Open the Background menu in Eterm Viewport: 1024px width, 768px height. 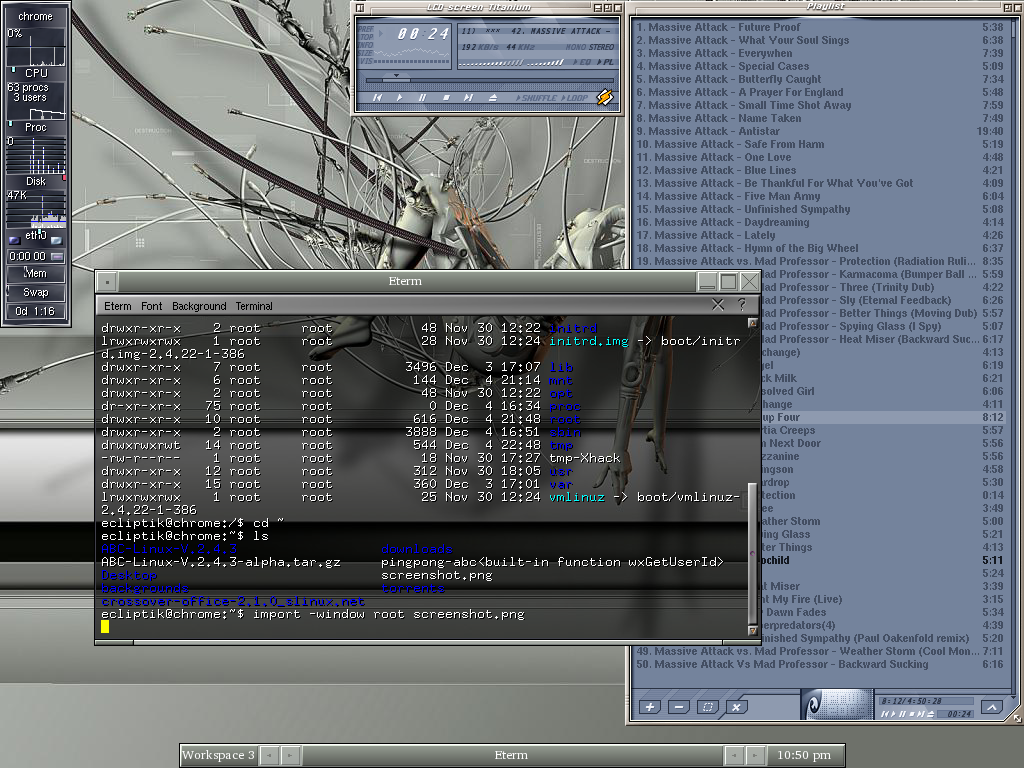[x=199, y=306]
